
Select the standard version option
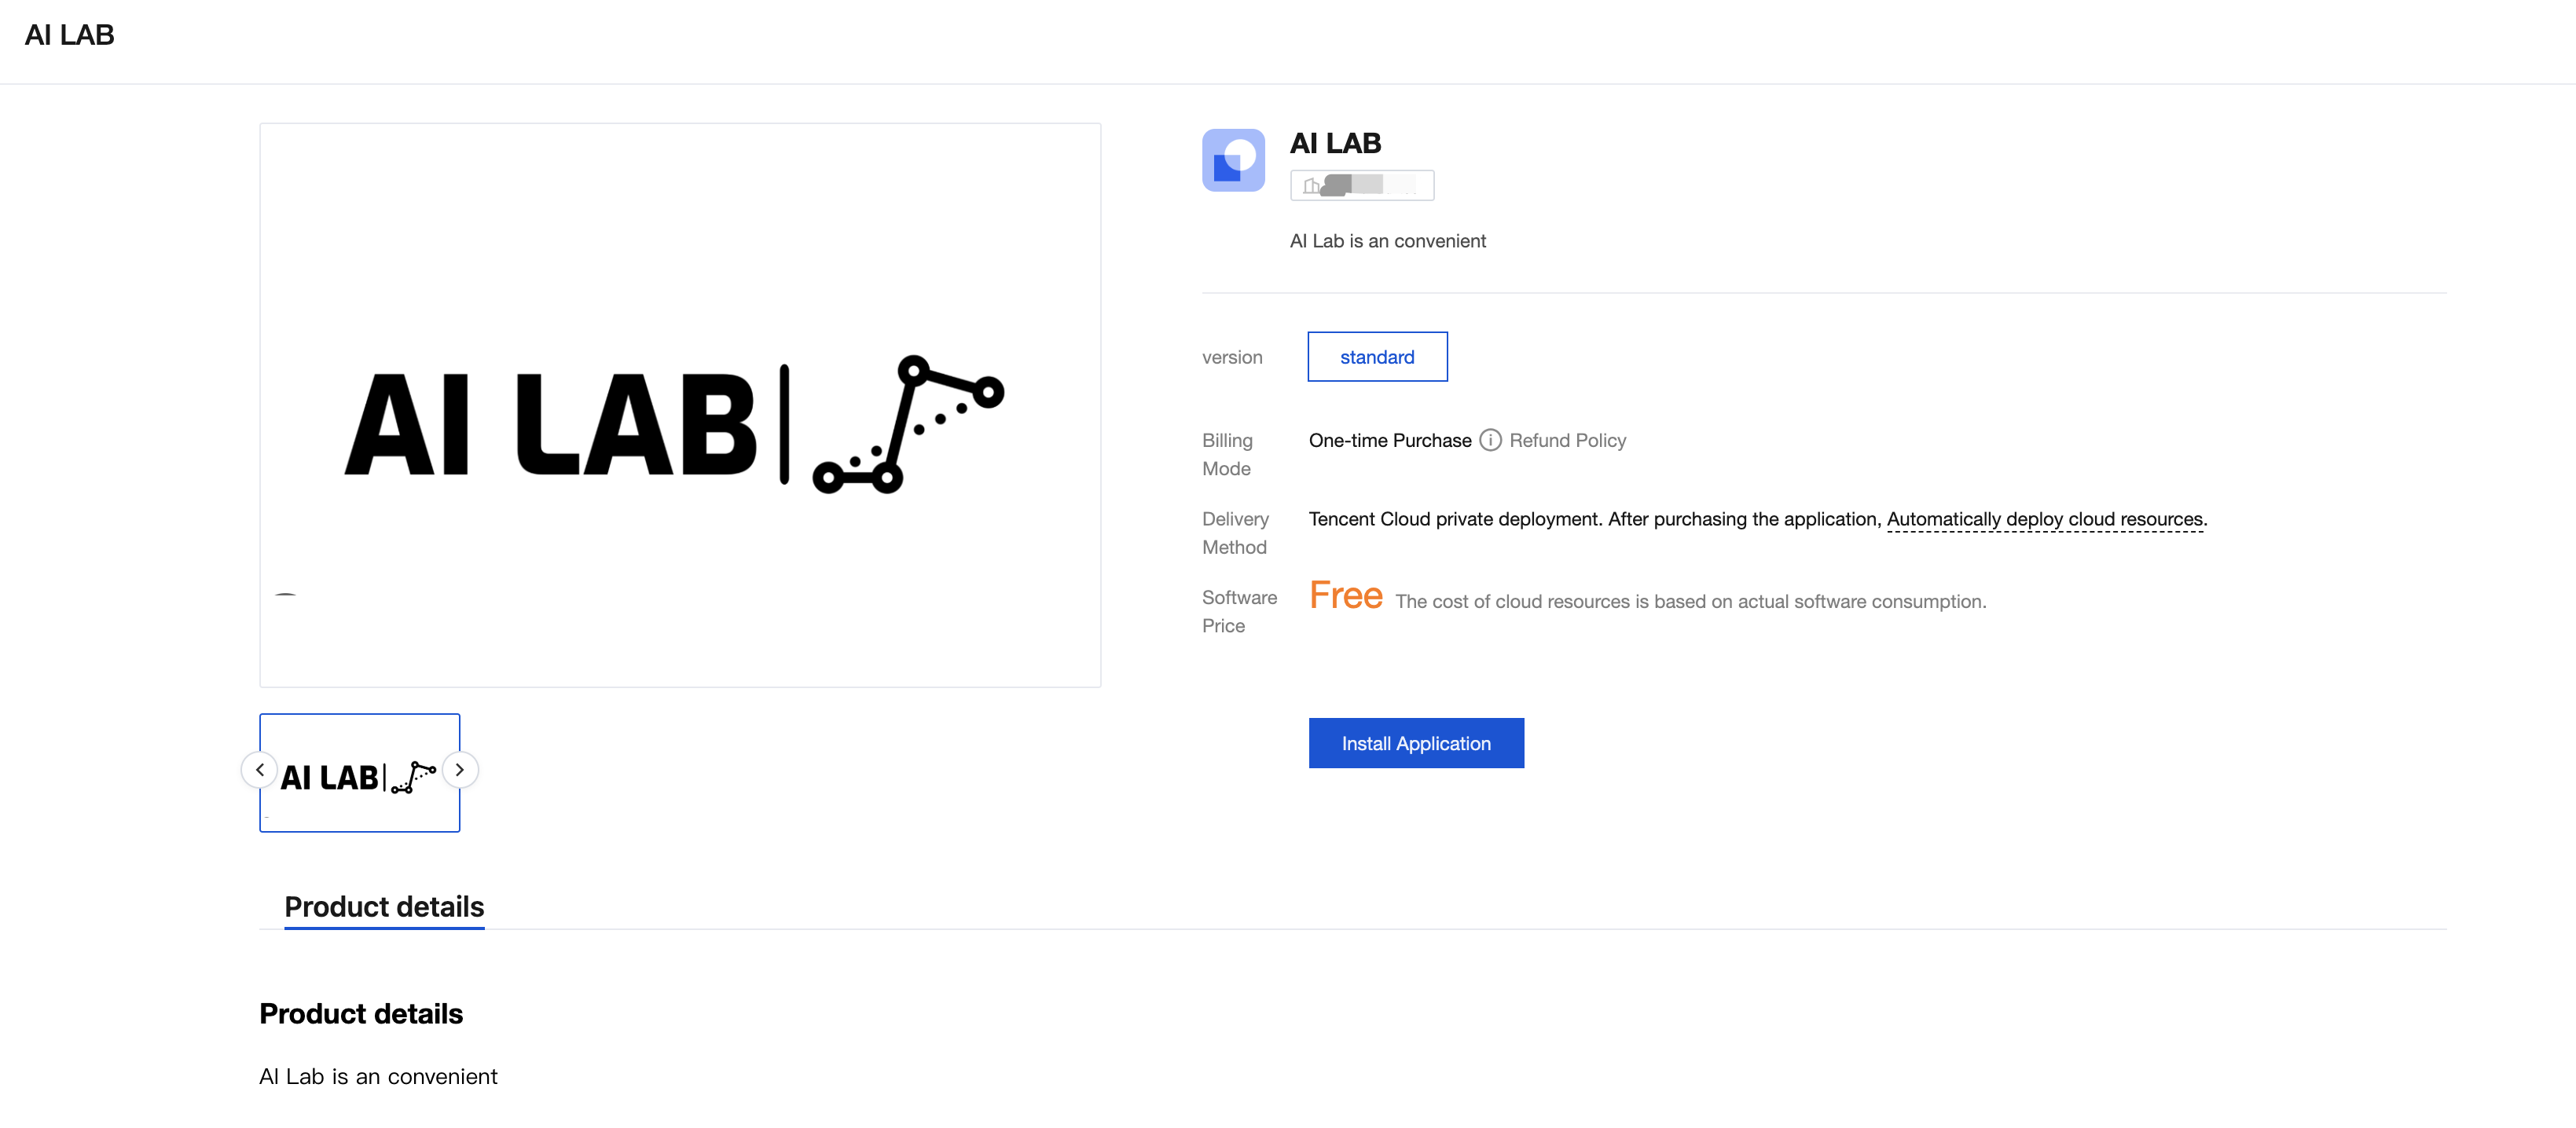[1376, 357]
